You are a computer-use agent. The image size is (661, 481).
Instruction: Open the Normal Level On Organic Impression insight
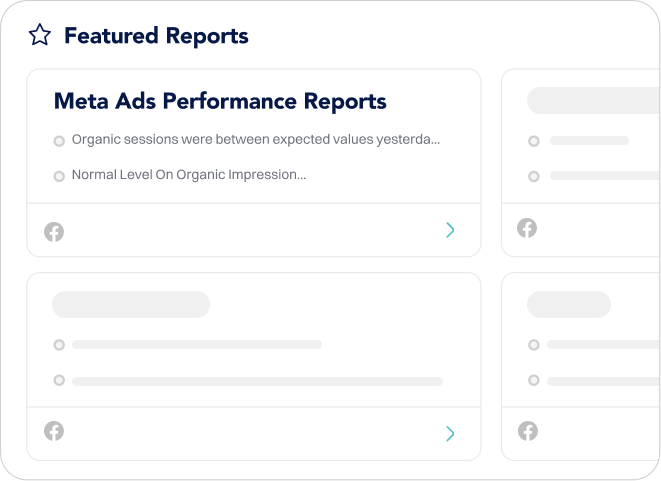(x=189, y=175)
